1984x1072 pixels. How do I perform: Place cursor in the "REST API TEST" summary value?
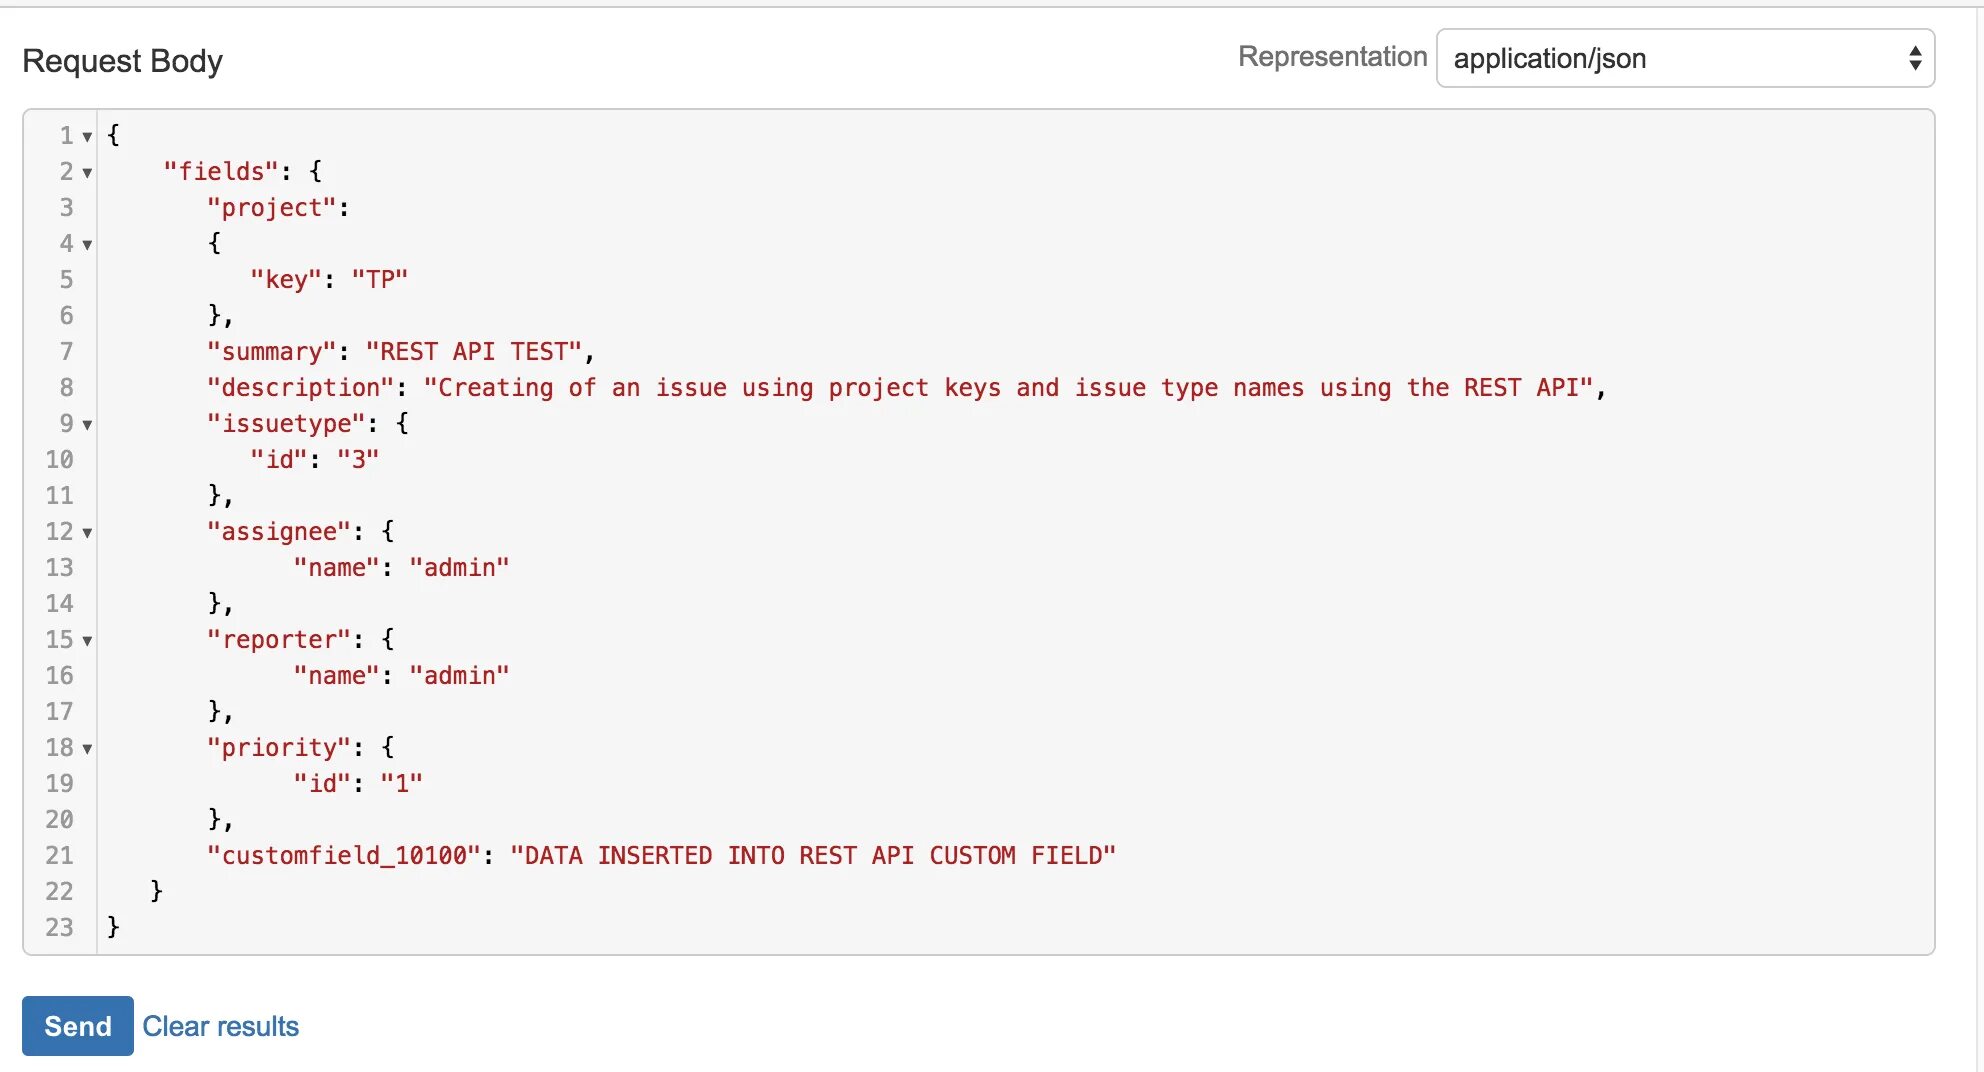coord(473,352)
